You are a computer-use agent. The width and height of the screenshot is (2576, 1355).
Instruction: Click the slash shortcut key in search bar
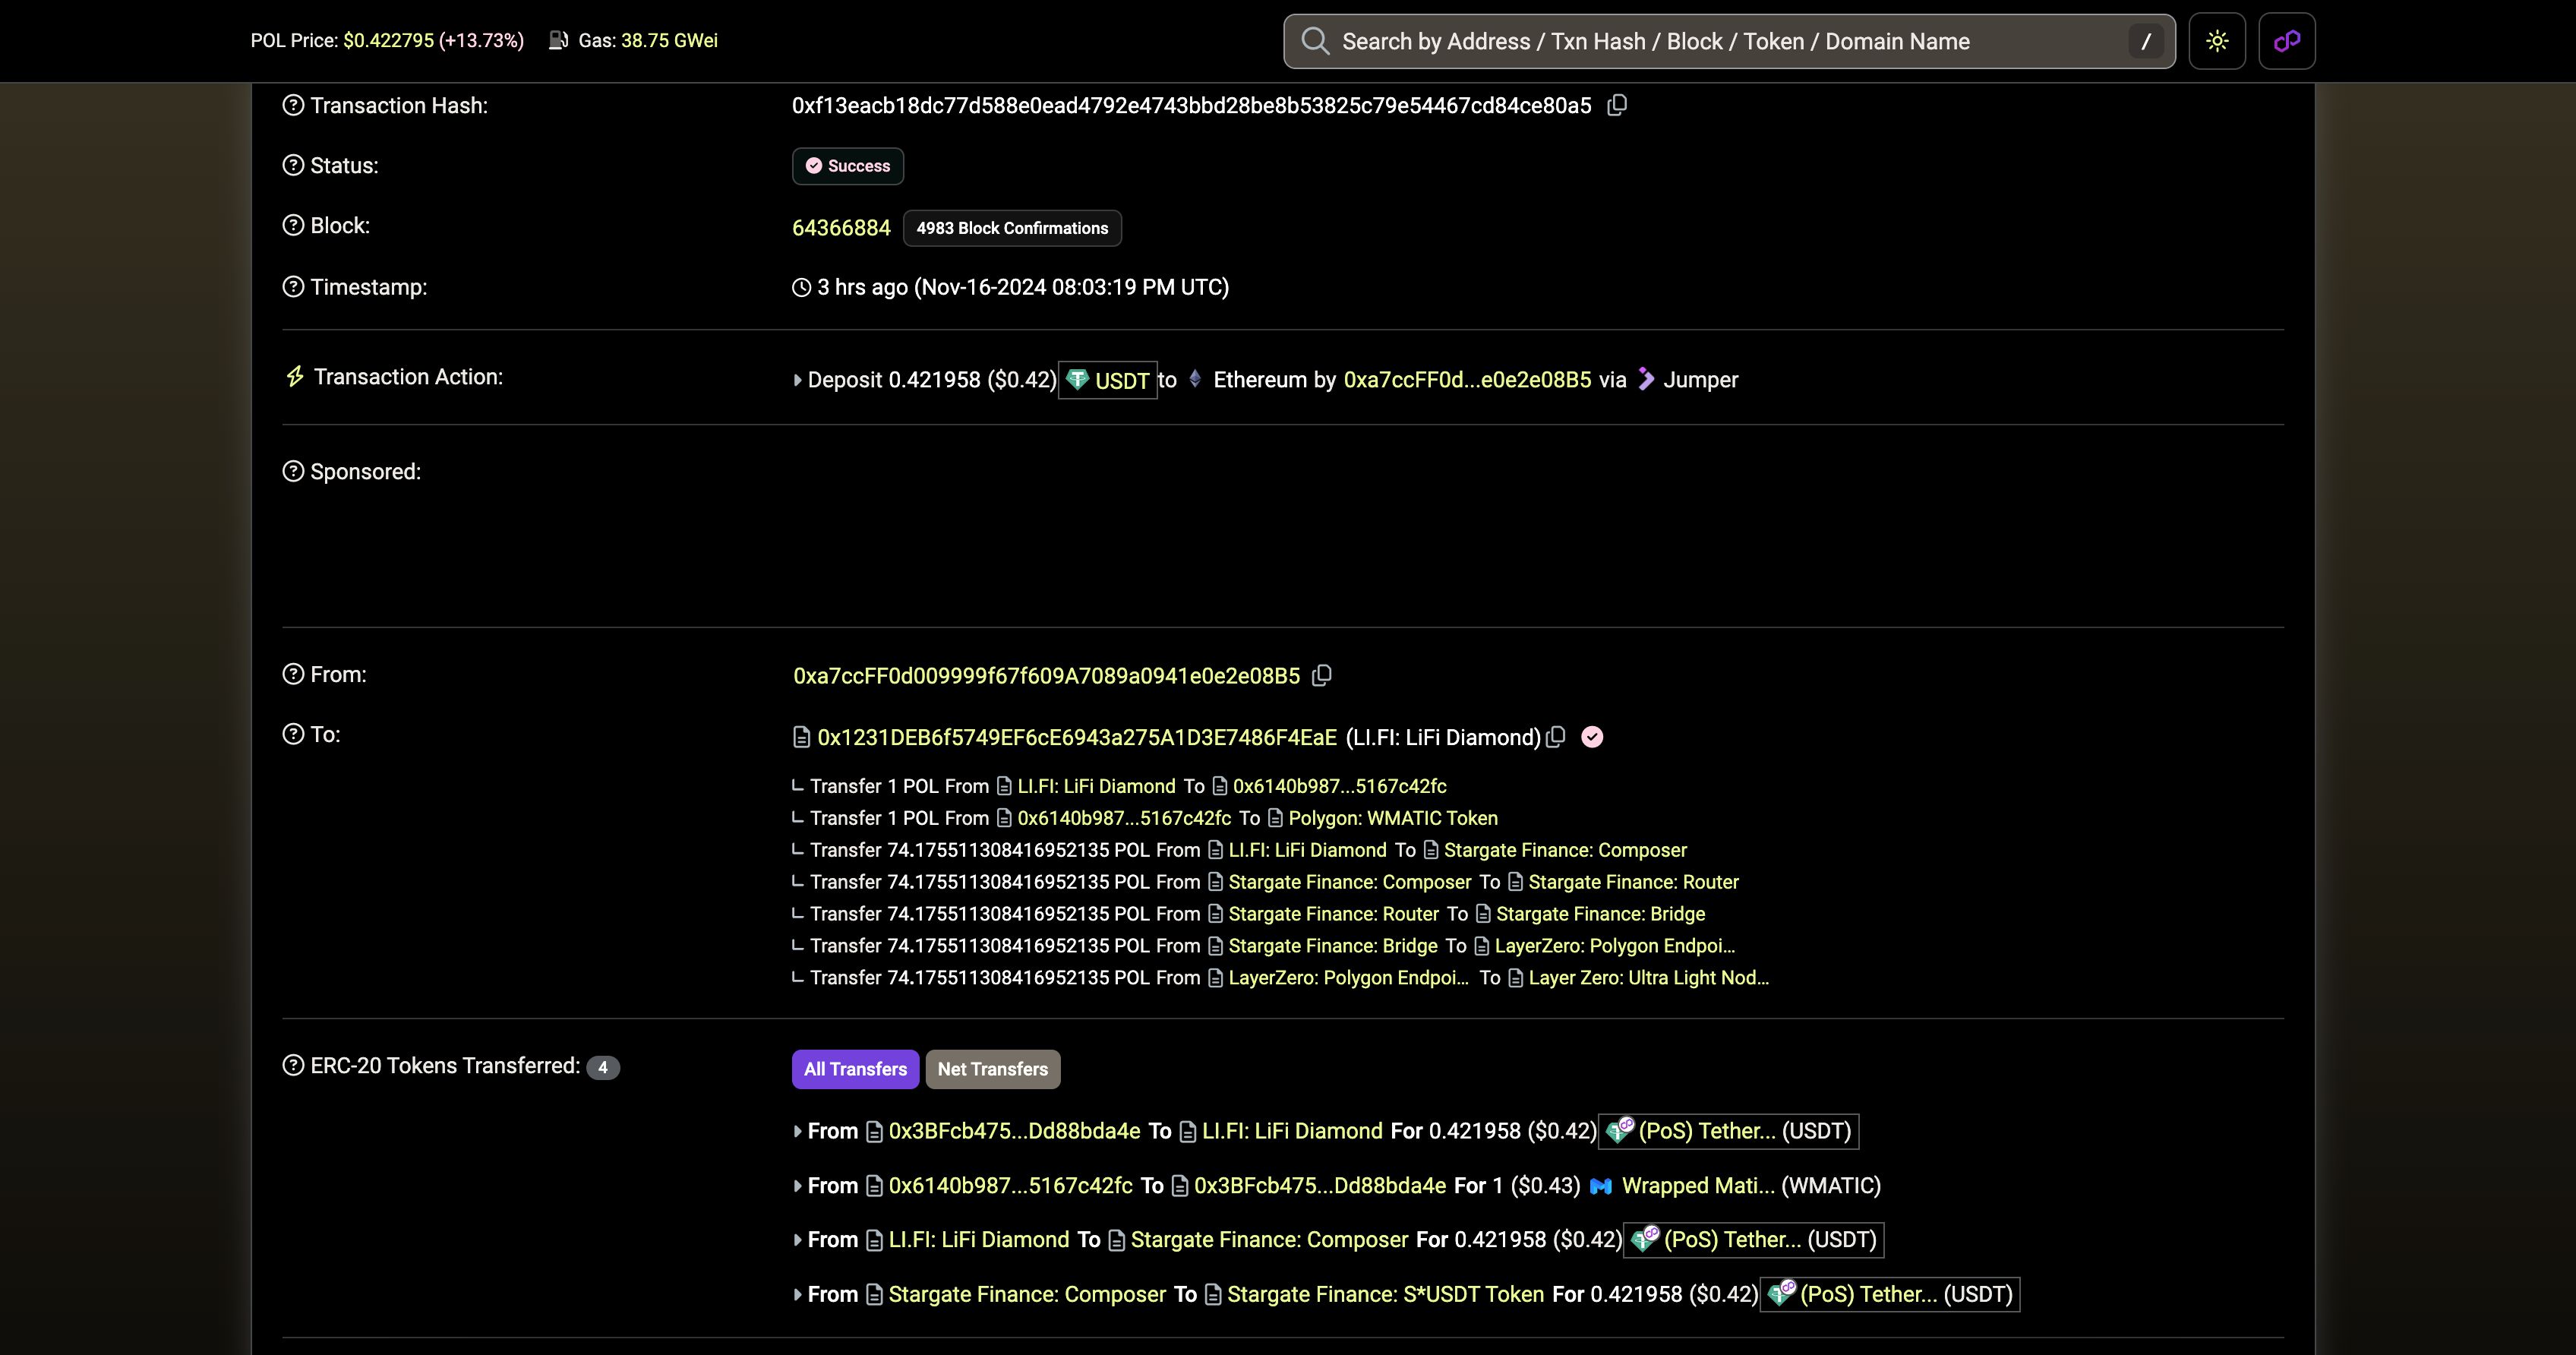click(x=2145, y=41)
